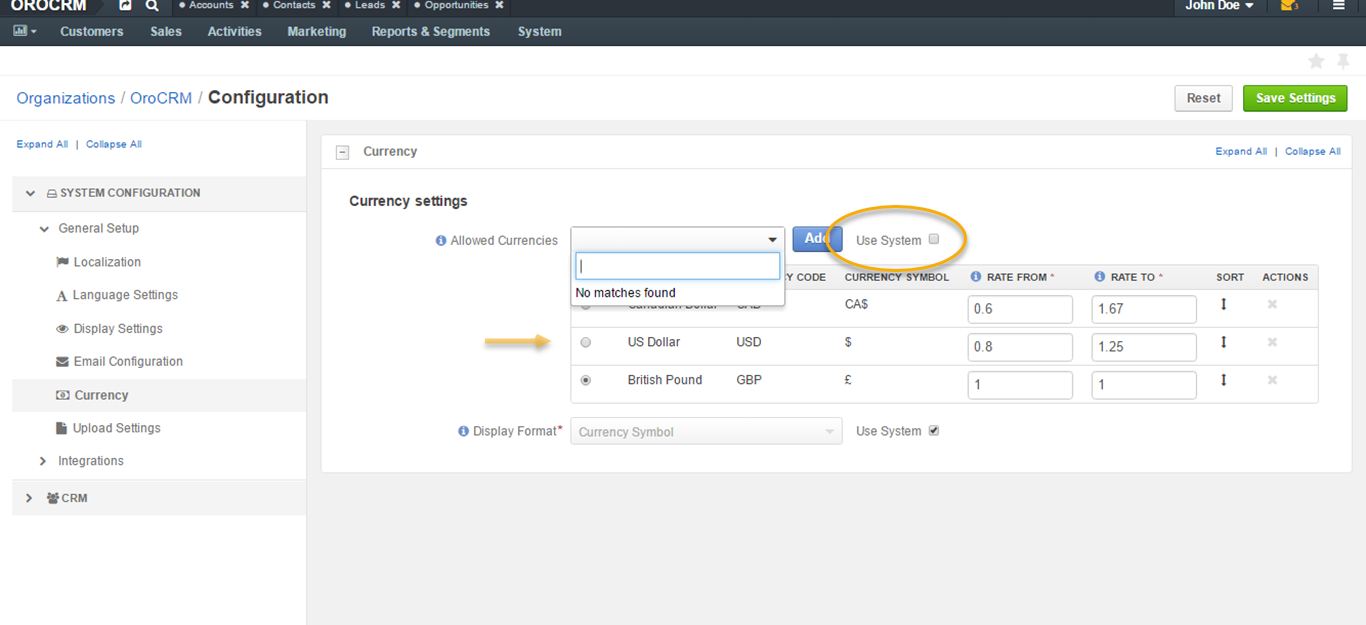
Task: Click Collapse All in the Currency panel
Action: click(x=1313, y=151)
